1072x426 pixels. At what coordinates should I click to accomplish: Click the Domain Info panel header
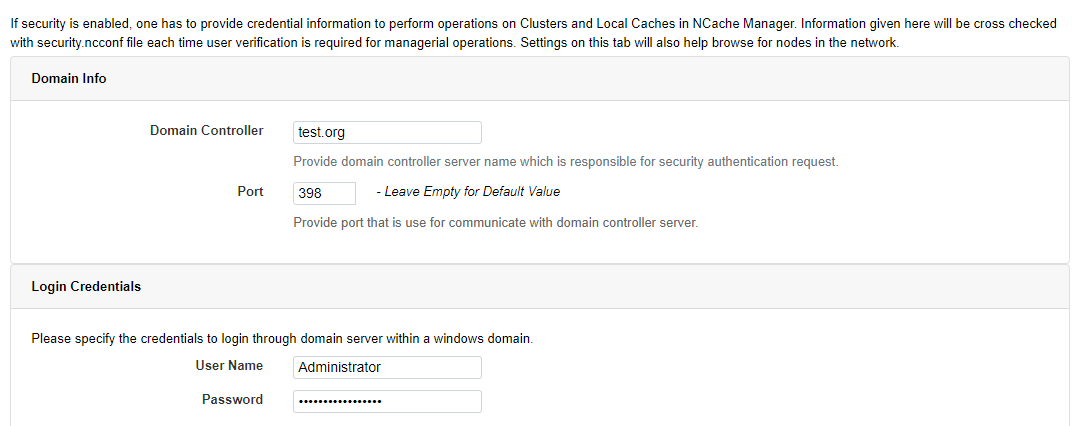[x=539, y=79]
